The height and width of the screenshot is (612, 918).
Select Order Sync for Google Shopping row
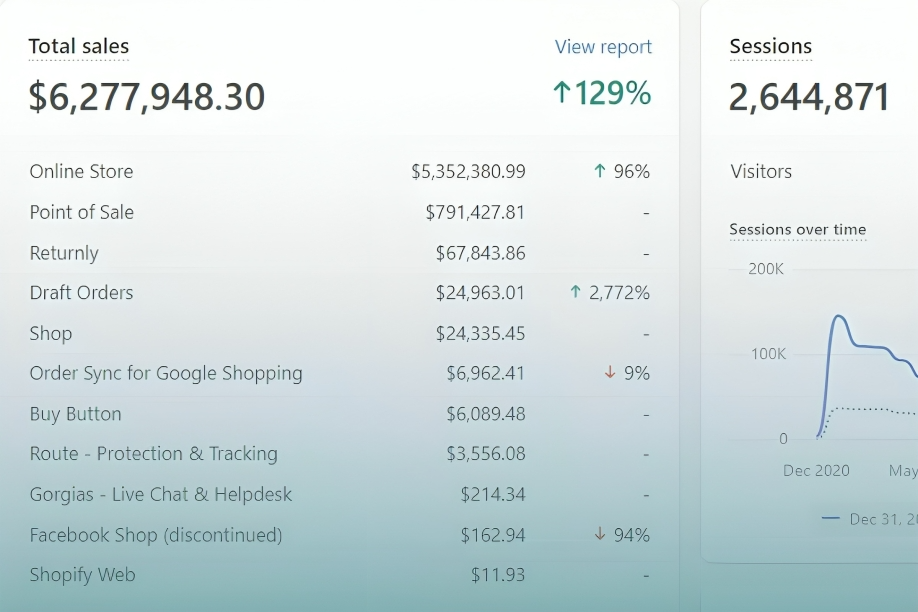166,373
